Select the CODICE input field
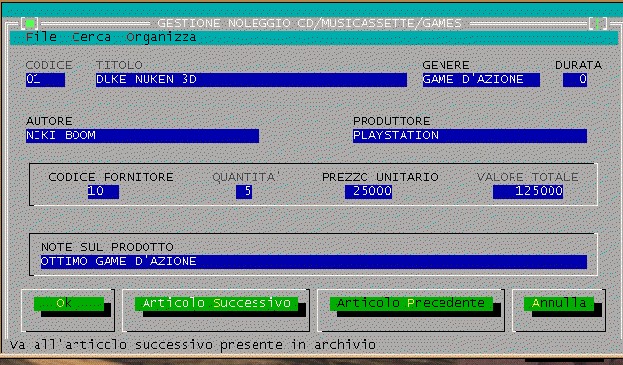 45,80
